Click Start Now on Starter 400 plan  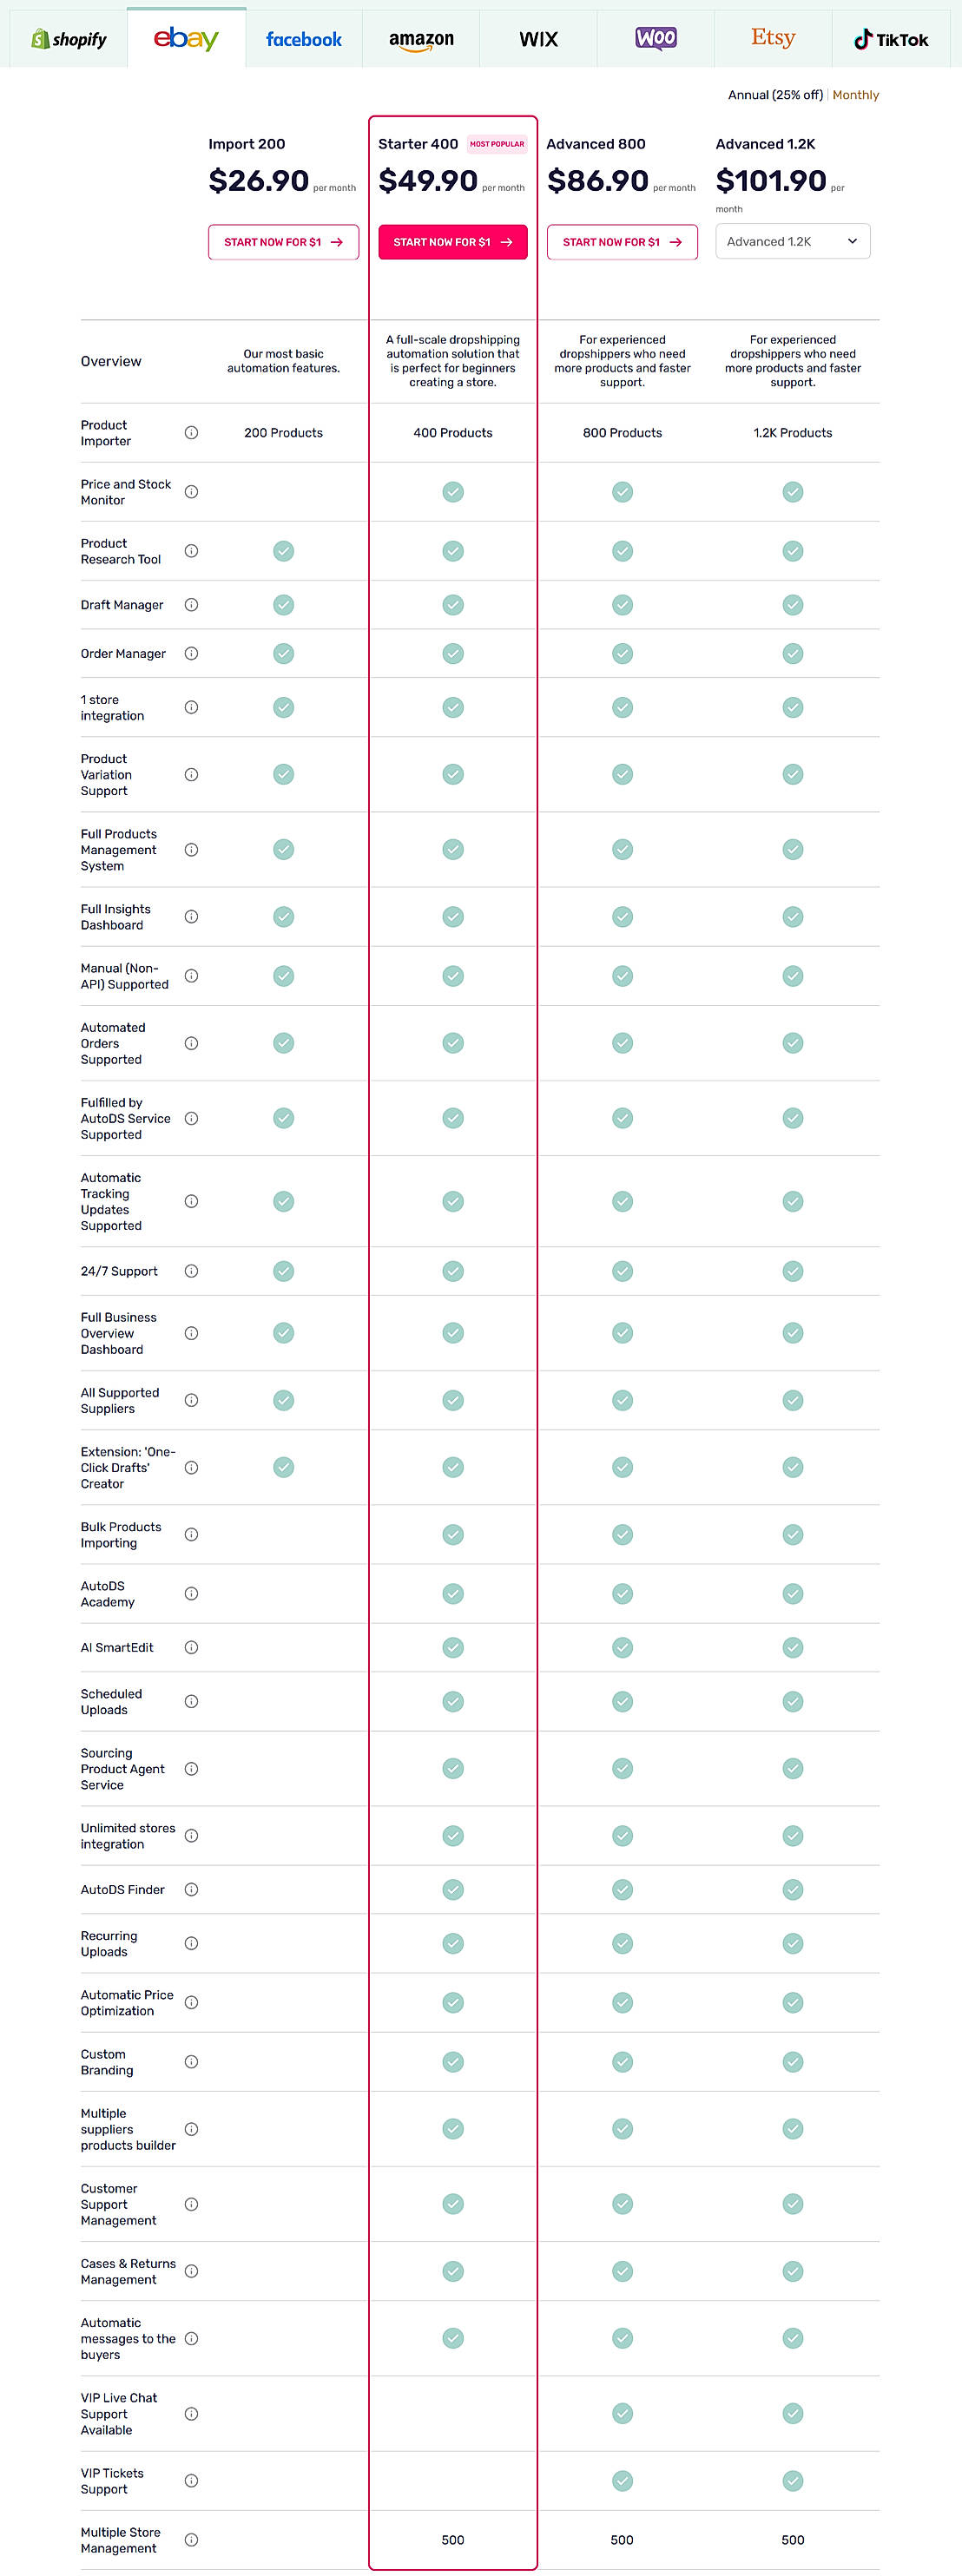452,242
